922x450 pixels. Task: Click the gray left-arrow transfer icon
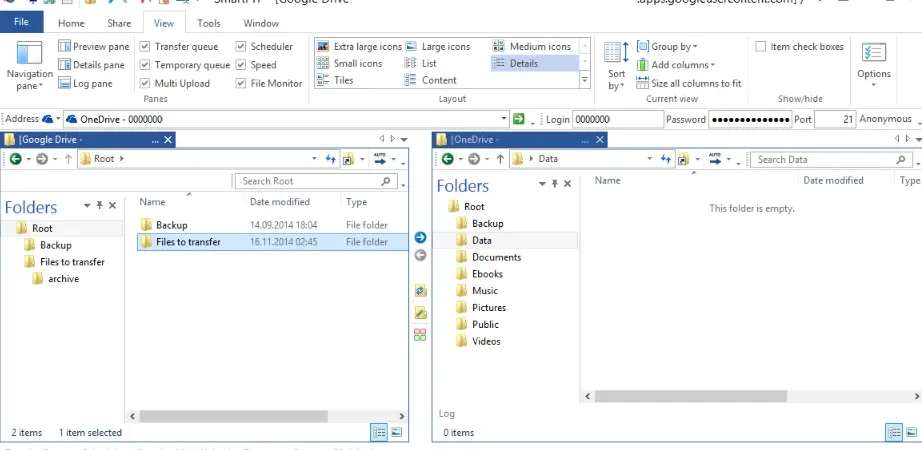tap(420, 255)
